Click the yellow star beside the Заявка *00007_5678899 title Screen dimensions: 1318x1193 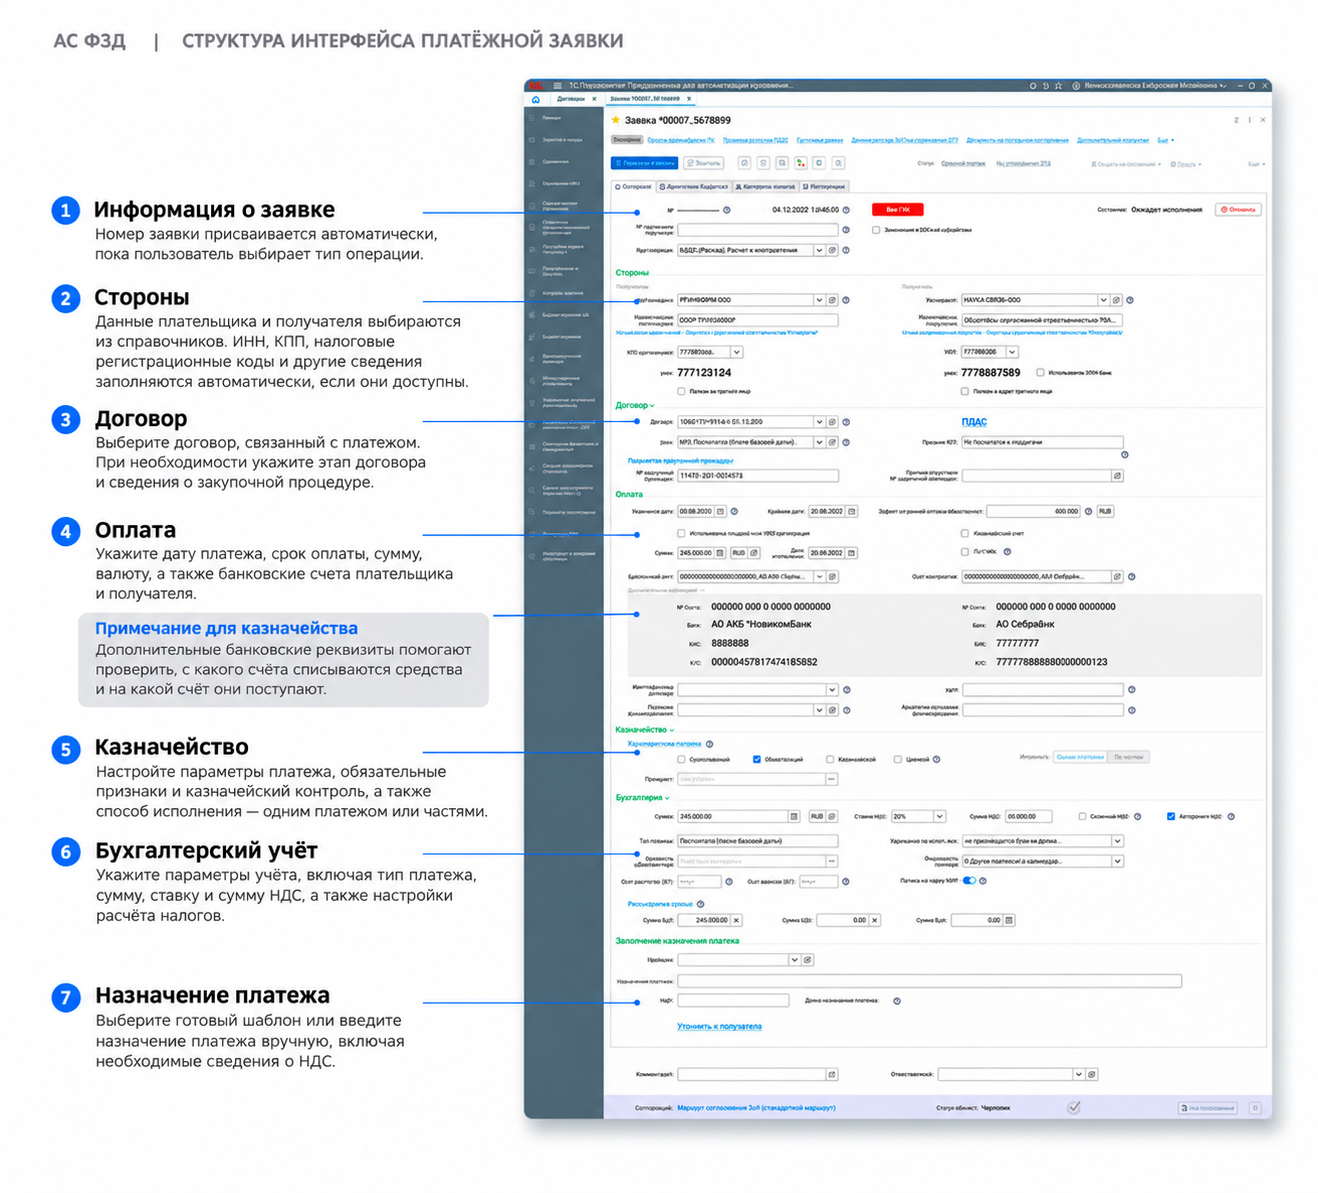pos(616,120)
